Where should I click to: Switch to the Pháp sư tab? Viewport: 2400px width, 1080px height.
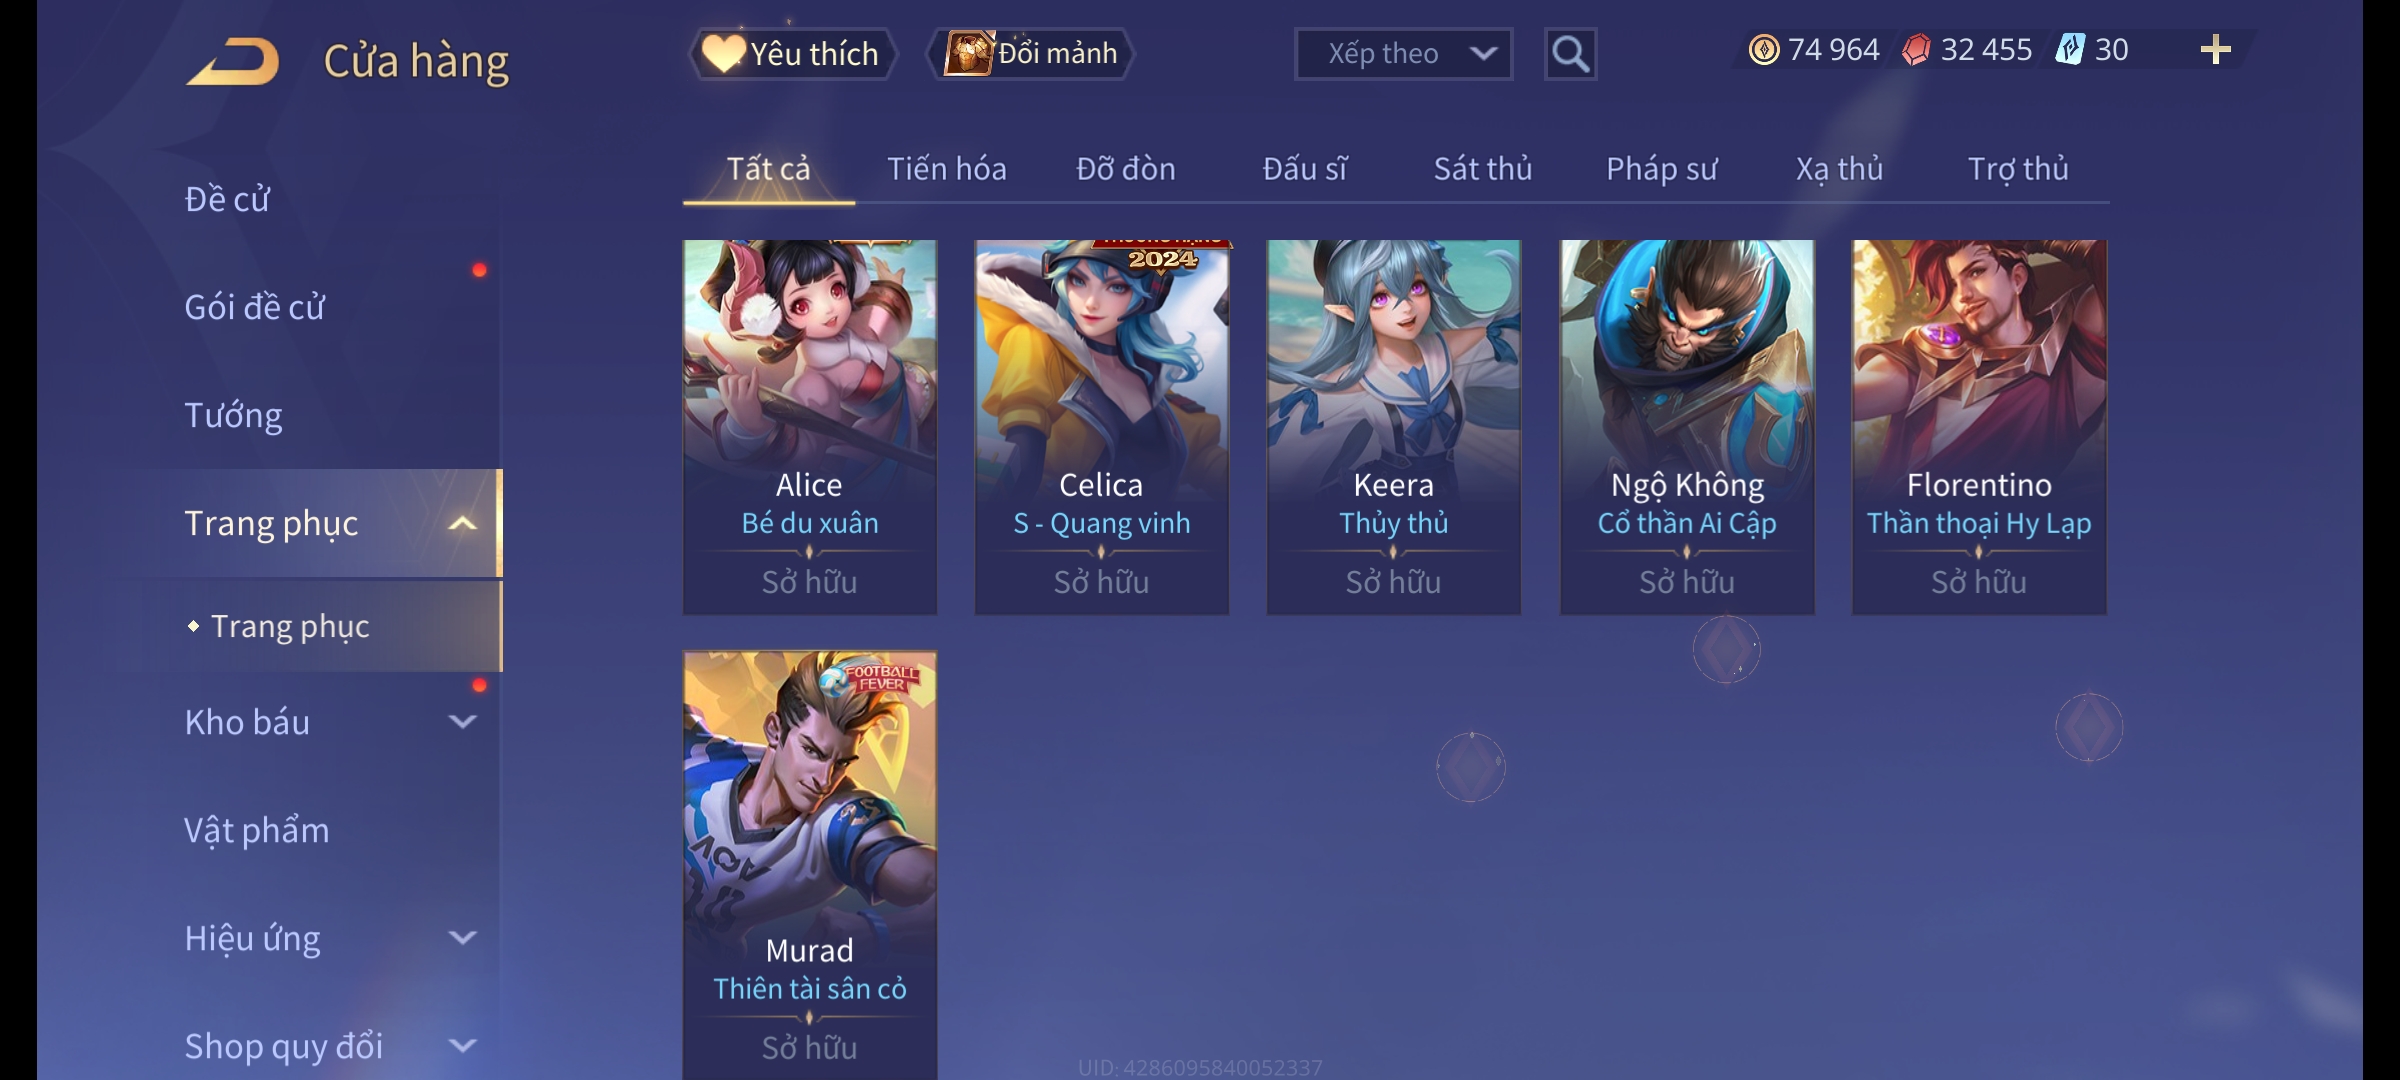coord(1661,169)
